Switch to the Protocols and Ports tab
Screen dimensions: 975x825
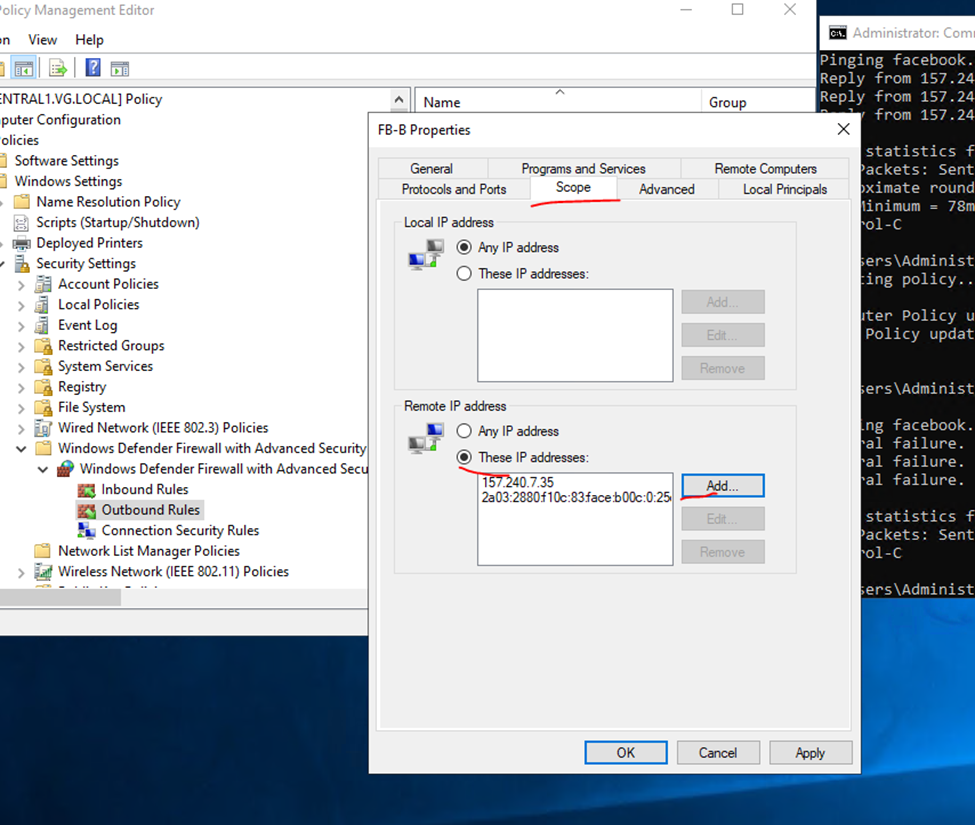pyautogui.click(x=453, y=189)
